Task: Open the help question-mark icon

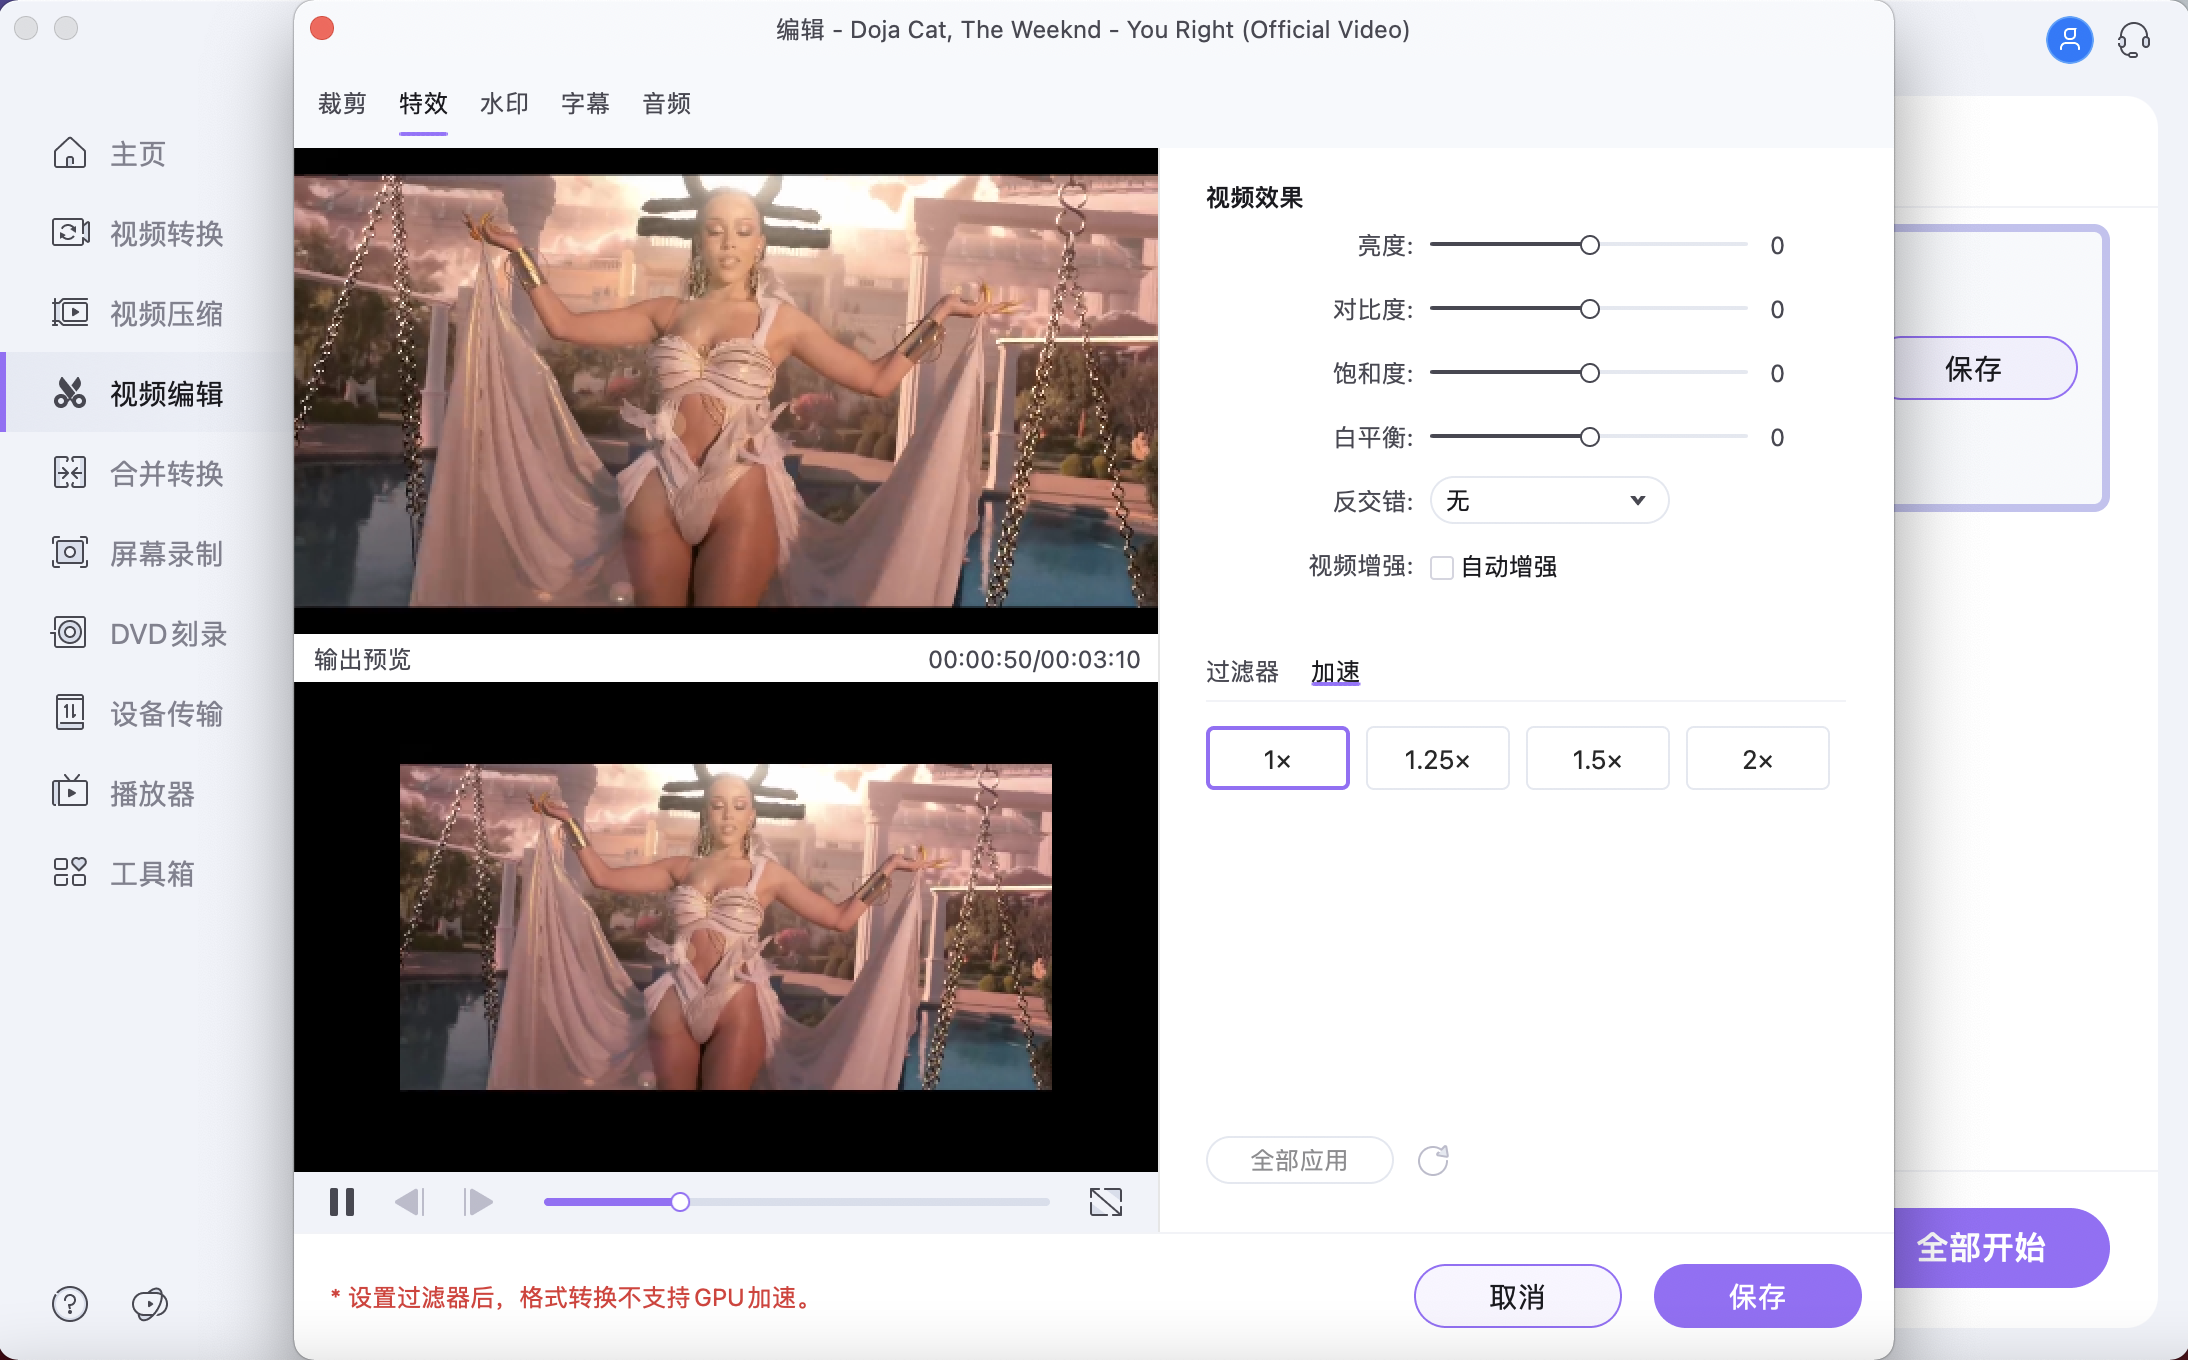Action: point(70,1304)
